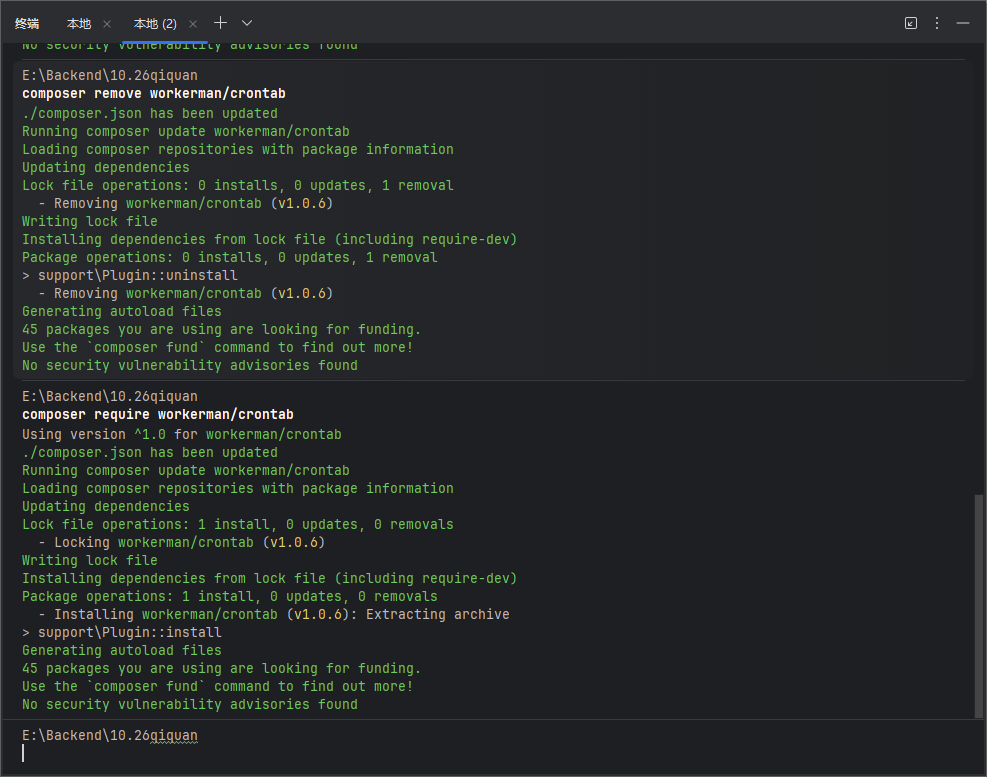Close the 本地 terminal tab
Screen dimensions: 987x777
[107, 24]
